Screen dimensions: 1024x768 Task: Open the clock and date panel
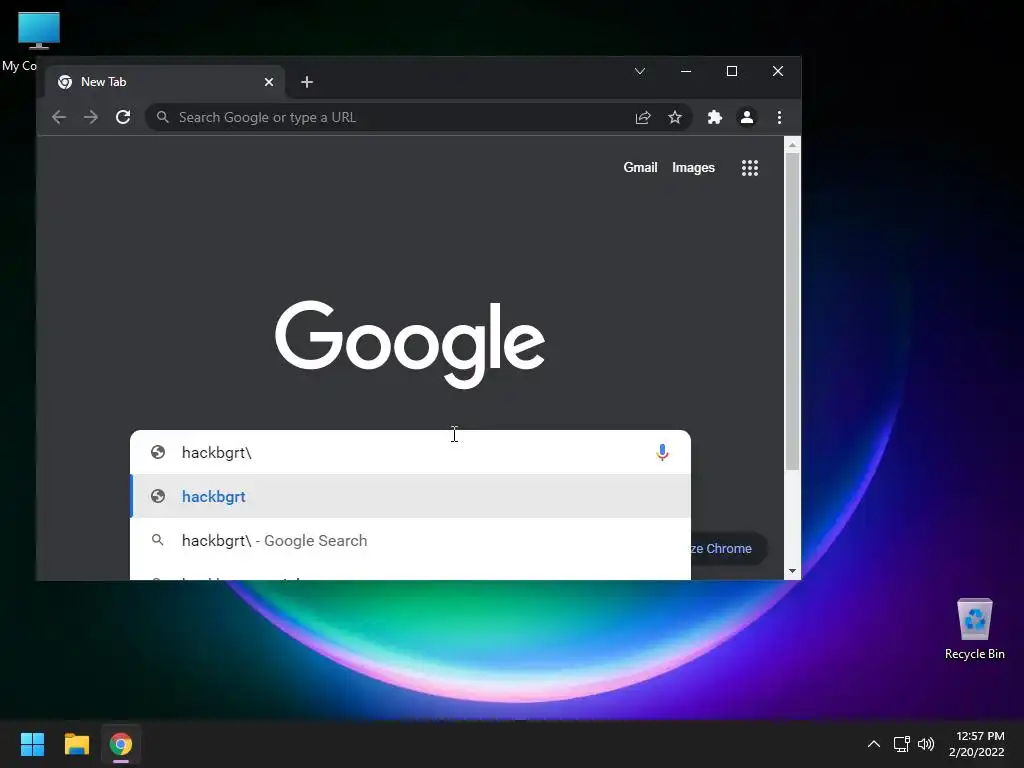pyautogui.click(x=976, y=744)
